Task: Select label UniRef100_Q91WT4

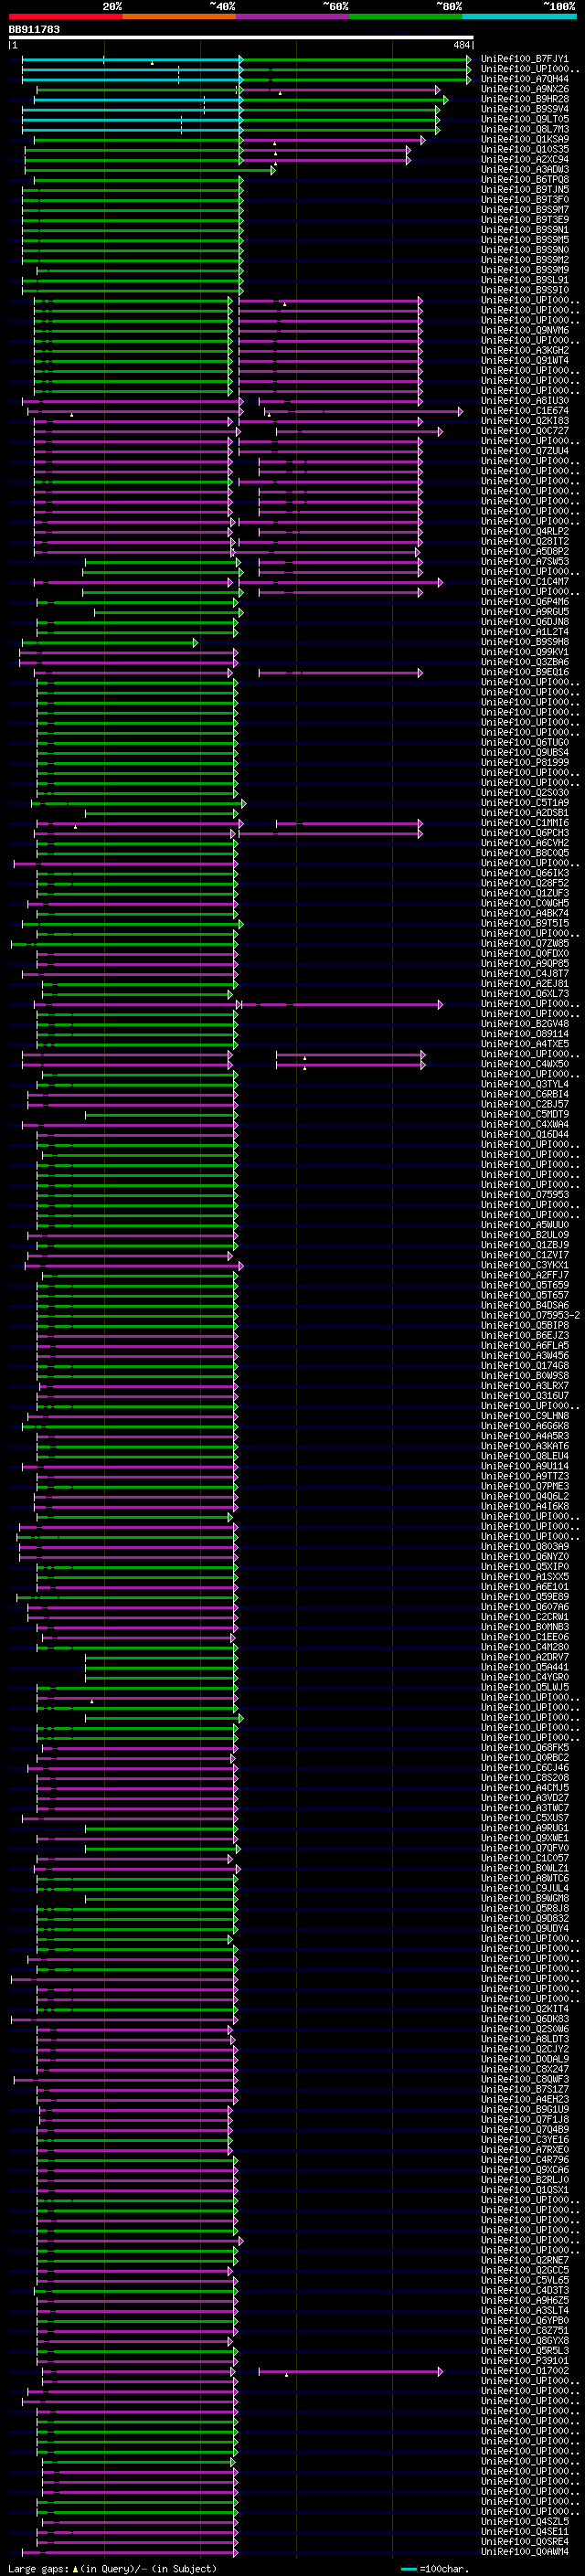Action: 524,360
